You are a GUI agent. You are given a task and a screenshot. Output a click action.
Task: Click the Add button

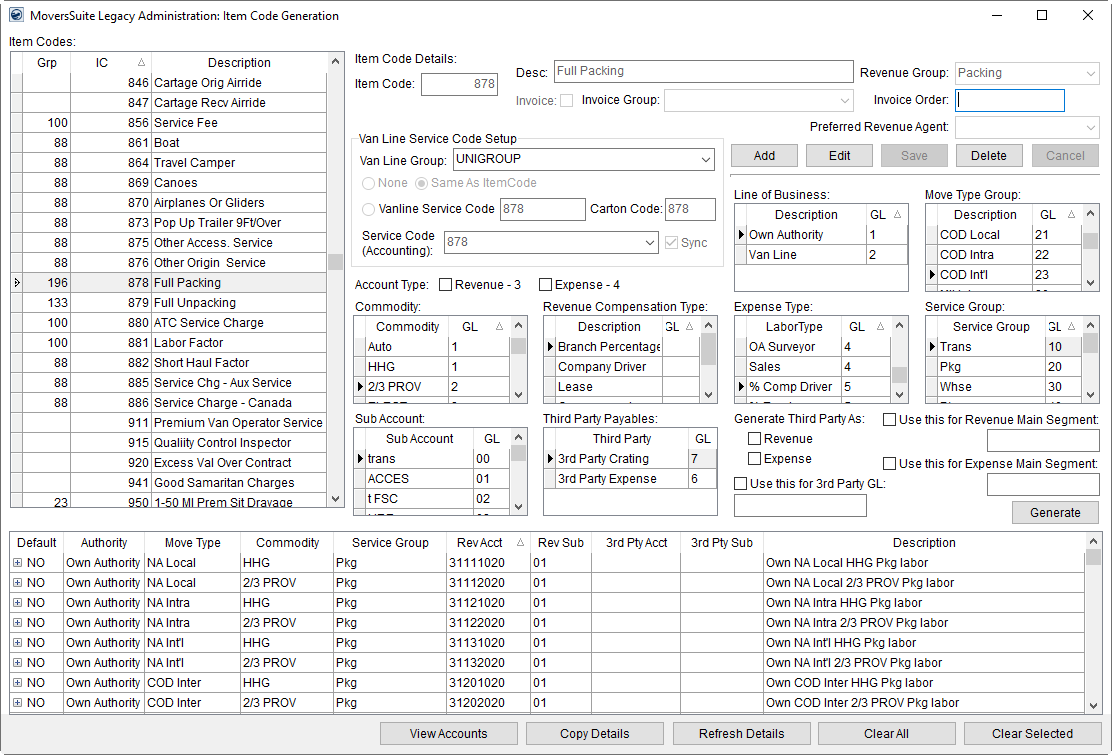pyautogui.click(x=763, y=155)
